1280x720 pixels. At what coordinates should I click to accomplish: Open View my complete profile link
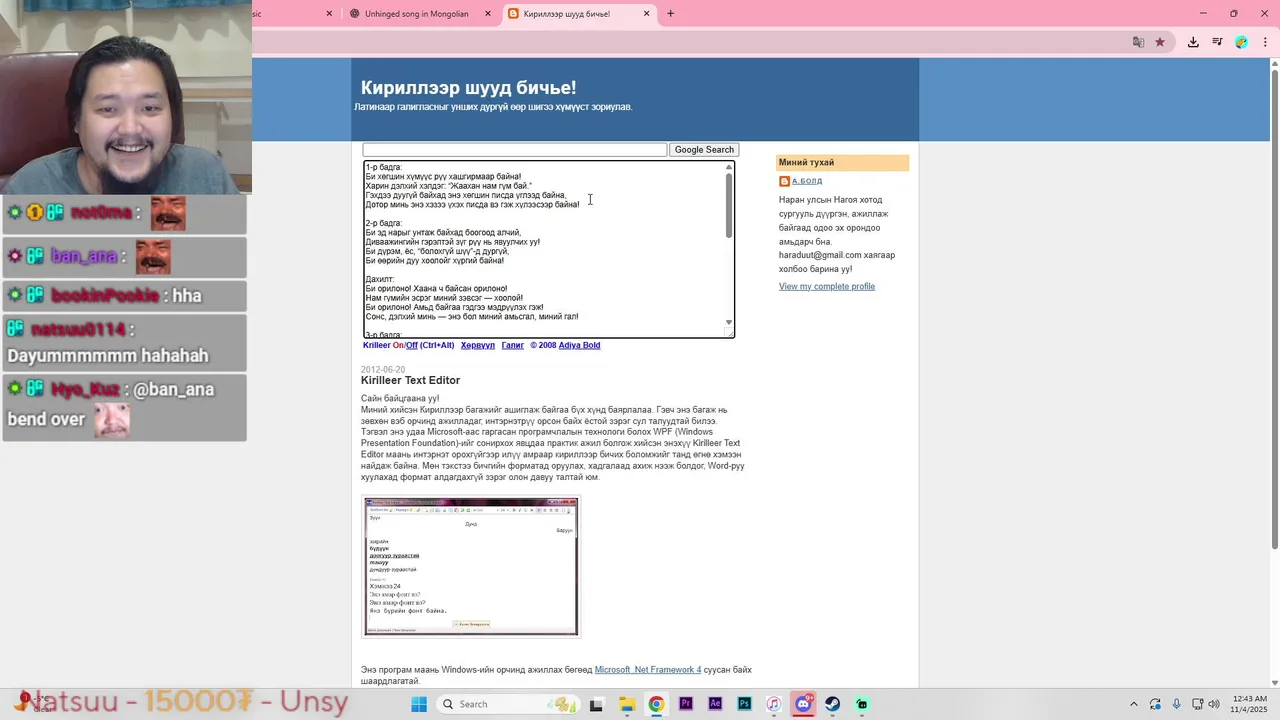tap(827, 286)
